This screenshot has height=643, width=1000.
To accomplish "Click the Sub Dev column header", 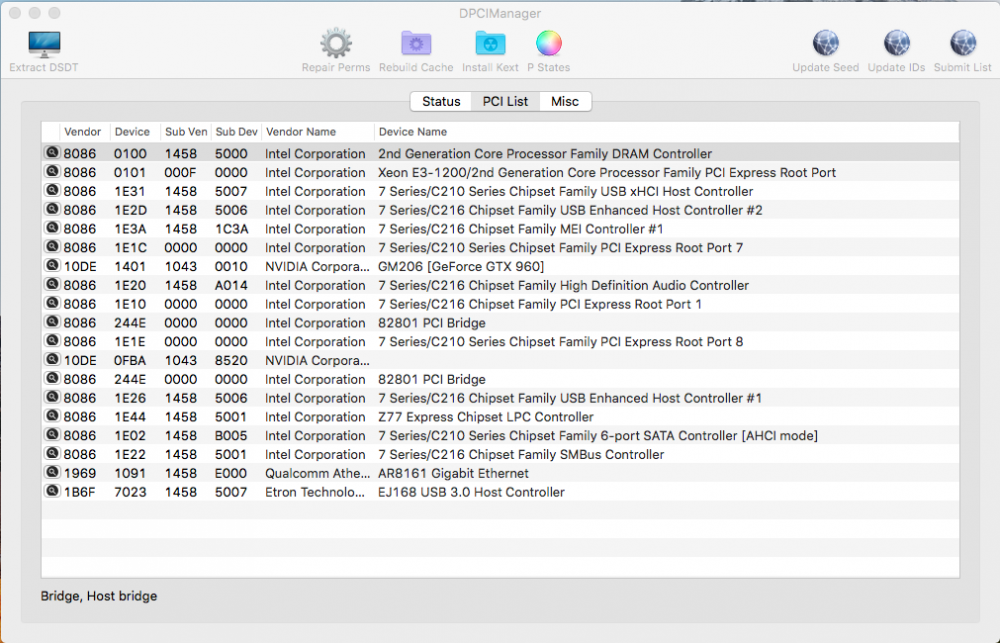I will click(x=236, y=132).
